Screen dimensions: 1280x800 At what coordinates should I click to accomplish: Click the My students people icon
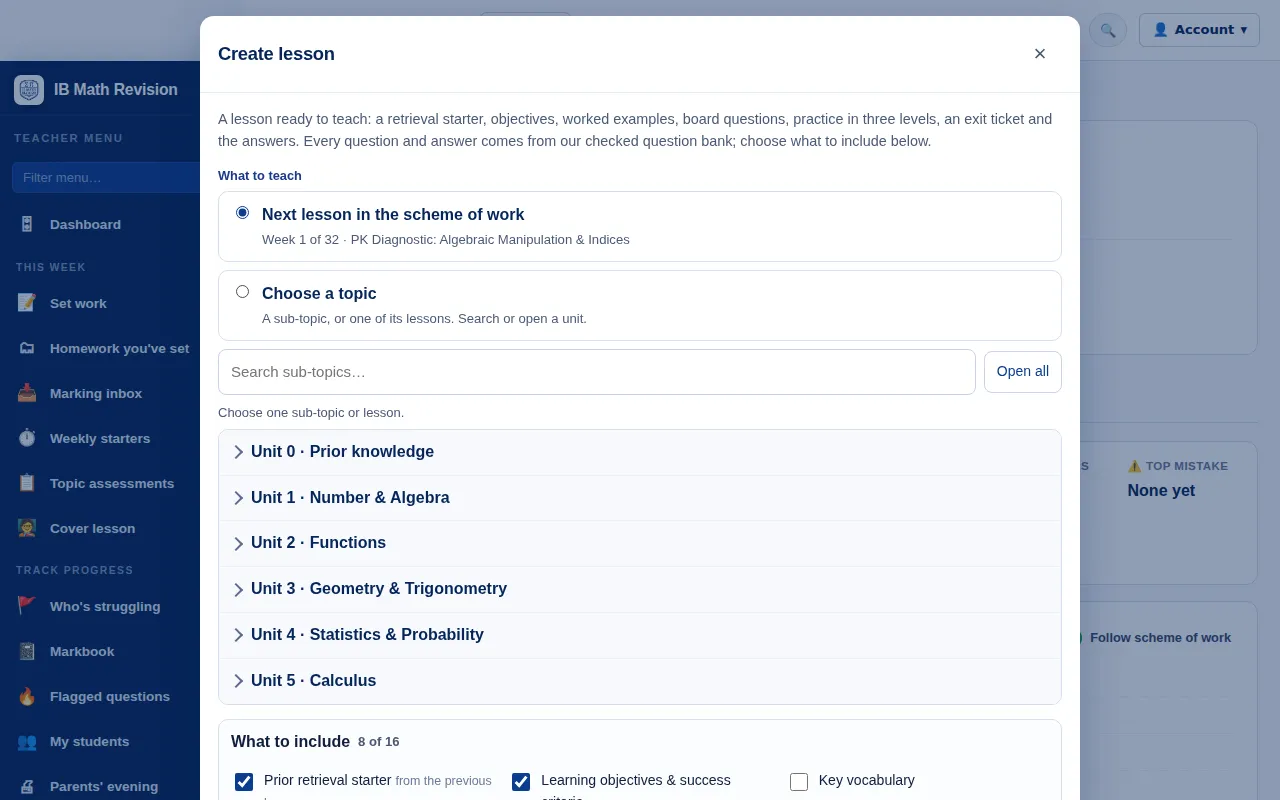point(27,741)
